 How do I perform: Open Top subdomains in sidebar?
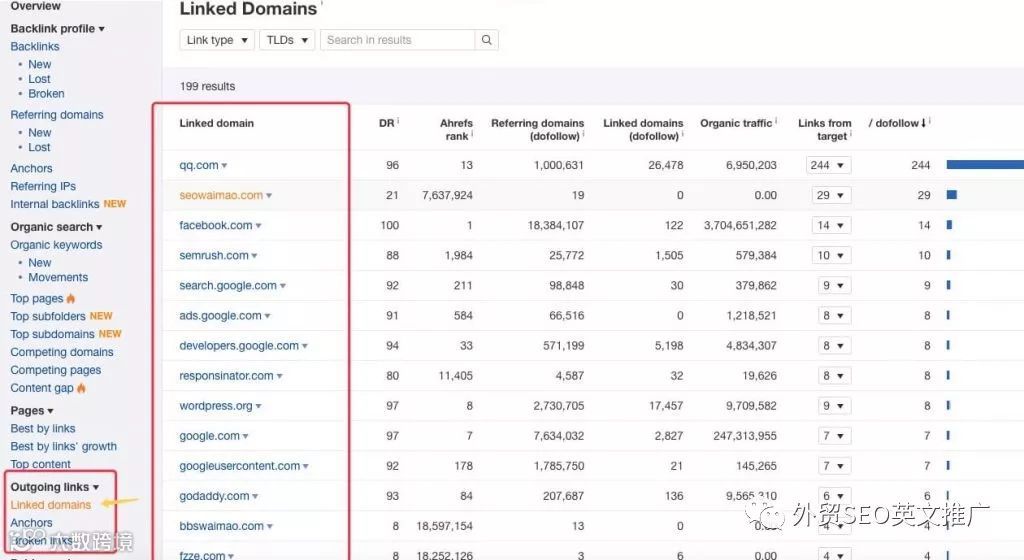(x=52, y=334)
